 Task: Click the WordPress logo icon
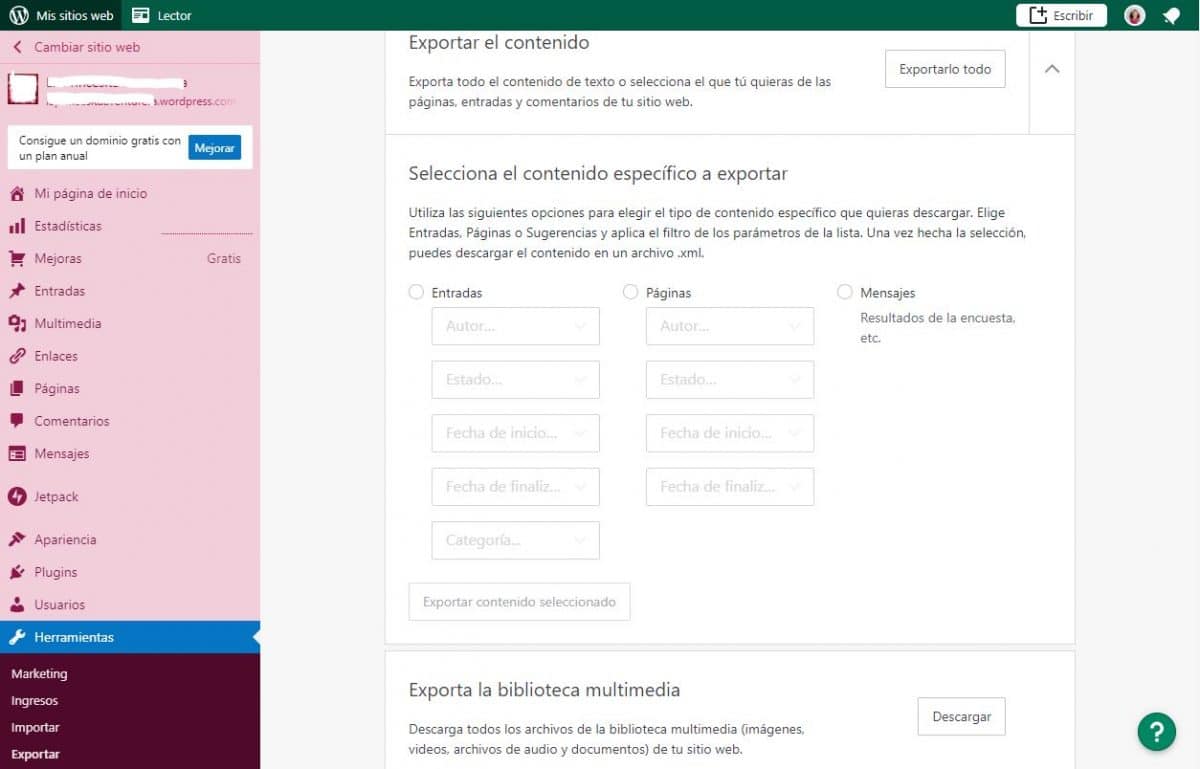18,15
